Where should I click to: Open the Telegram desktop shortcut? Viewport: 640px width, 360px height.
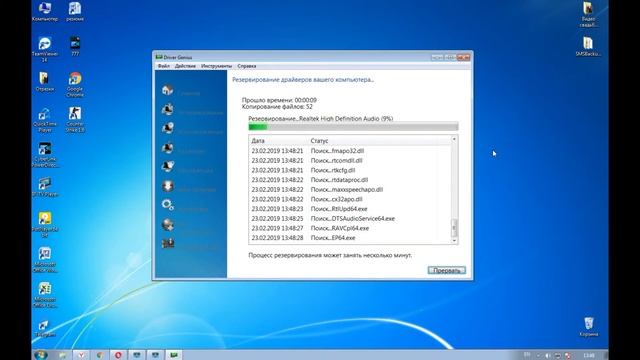pos(45,328)
